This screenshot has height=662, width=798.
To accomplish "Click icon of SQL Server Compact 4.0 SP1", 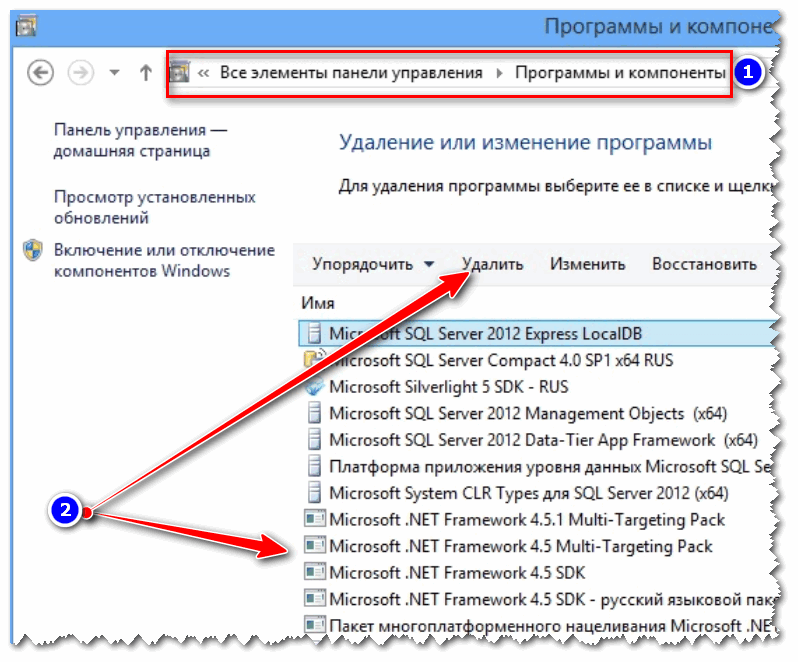I will point(315,359).
